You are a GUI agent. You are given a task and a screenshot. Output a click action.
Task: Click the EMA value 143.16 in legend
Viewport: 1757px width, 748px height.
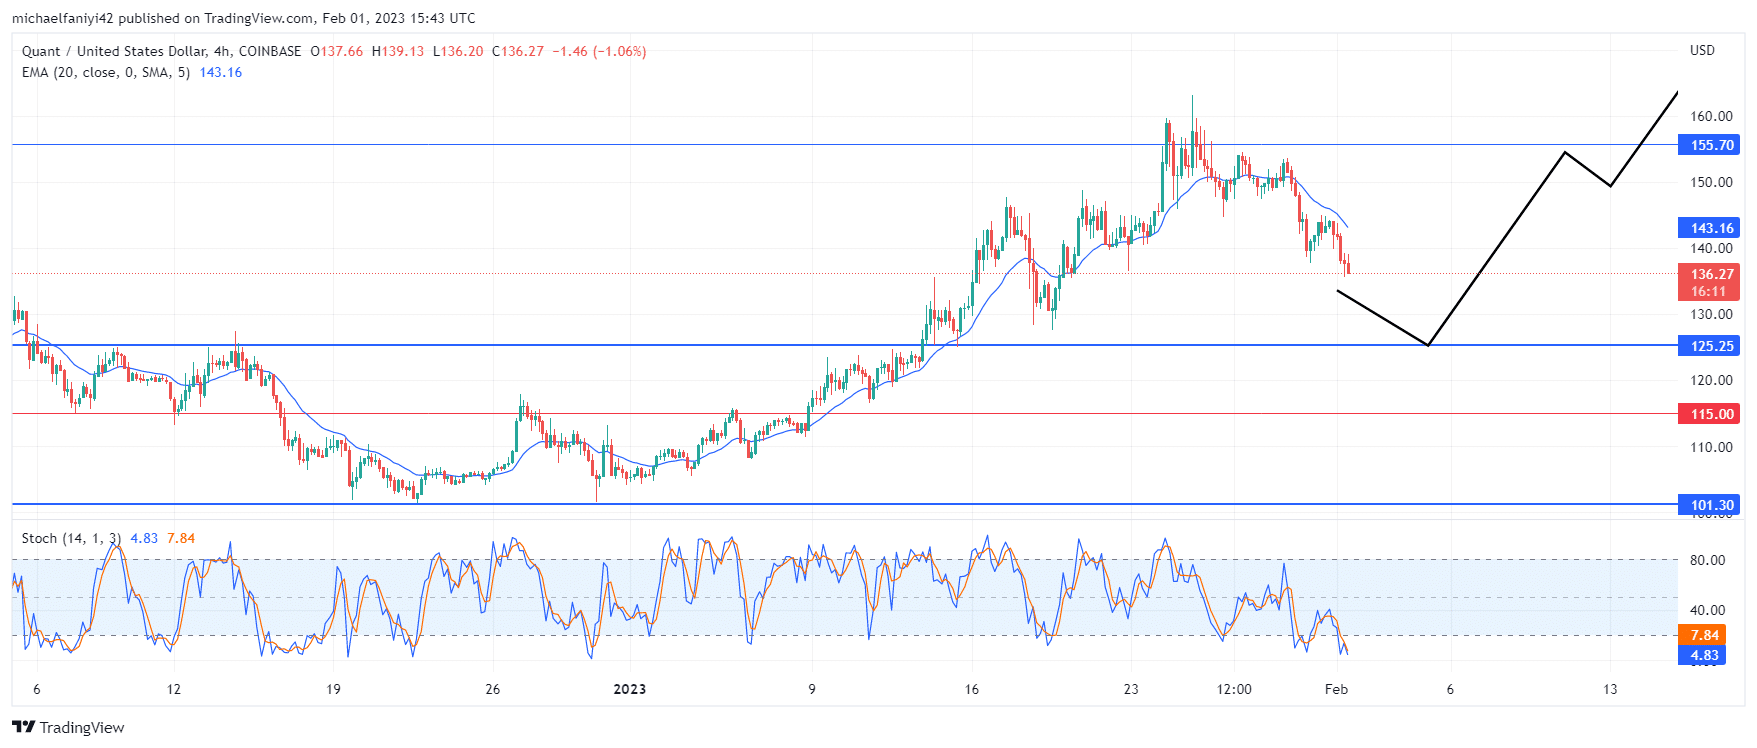(x=221, y=72)
